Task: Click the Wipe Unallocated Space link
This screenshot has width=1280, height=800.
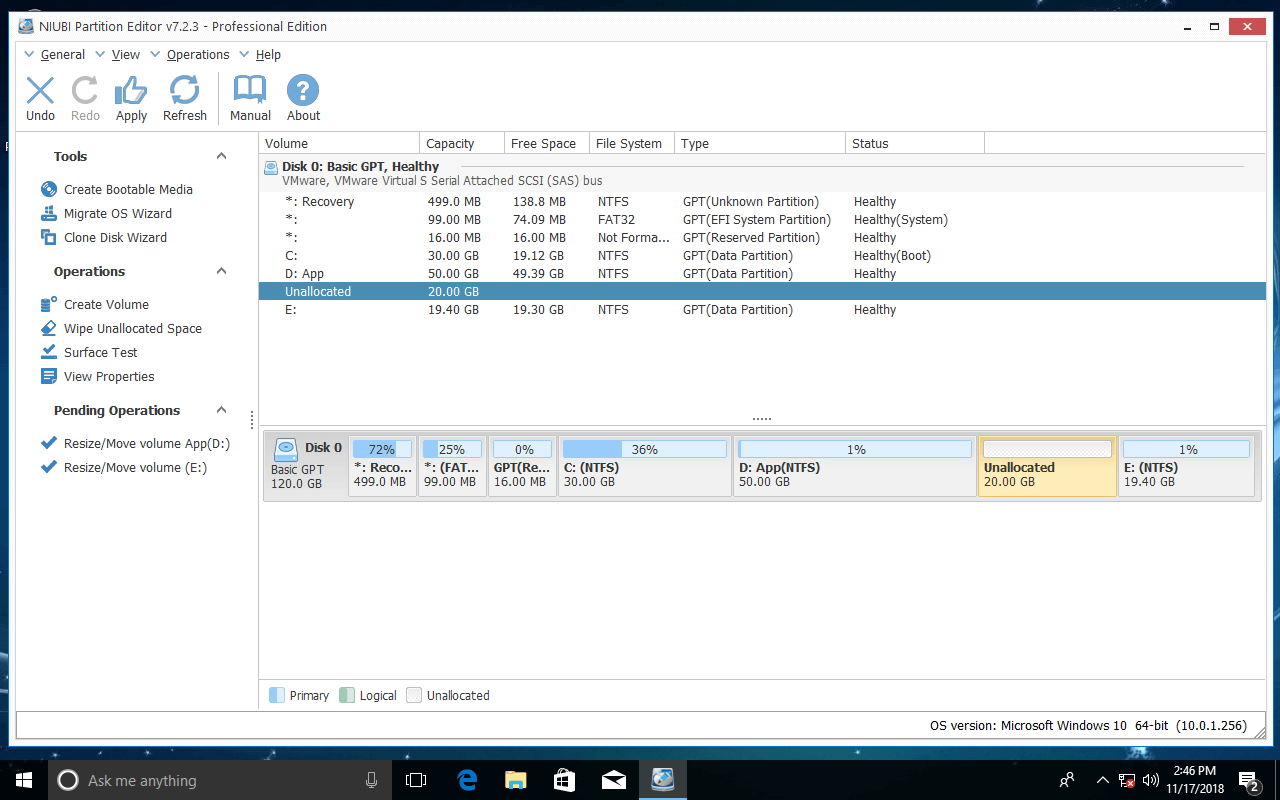Action: click(133, 328)
